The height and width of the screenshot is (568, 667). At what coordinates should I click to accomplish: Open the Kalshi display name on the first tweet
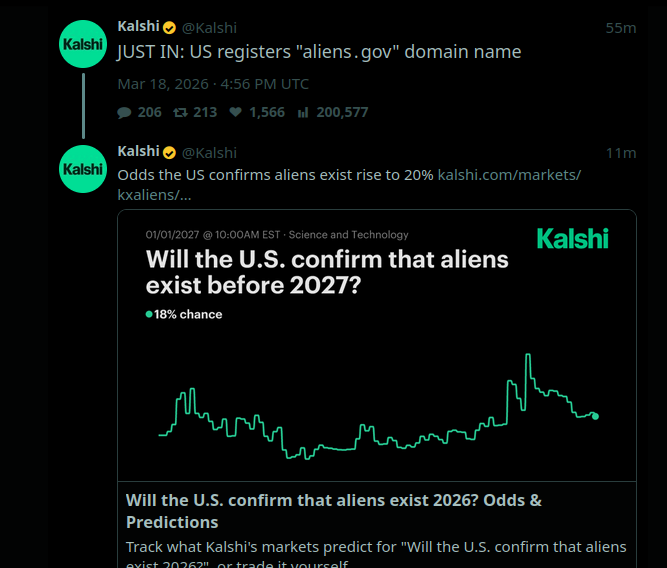coord(138,27)
